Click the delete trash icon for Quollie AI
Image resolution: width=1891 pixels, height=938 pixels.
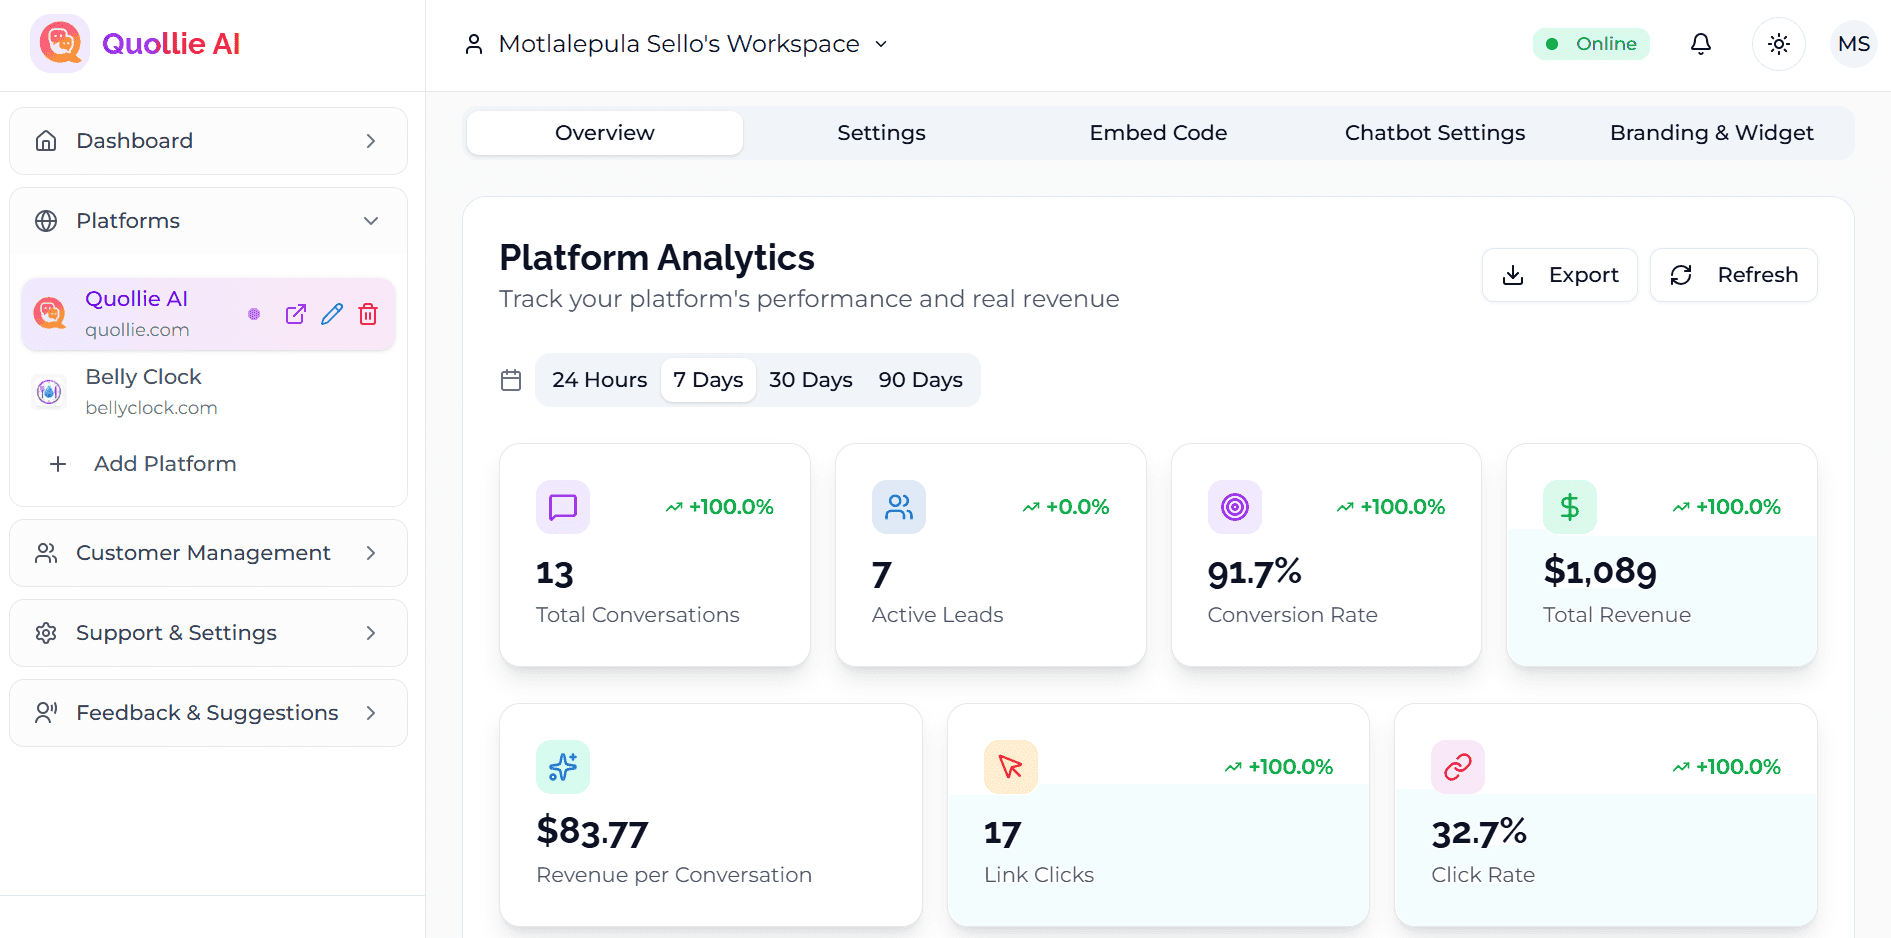[x=367, y=313]
